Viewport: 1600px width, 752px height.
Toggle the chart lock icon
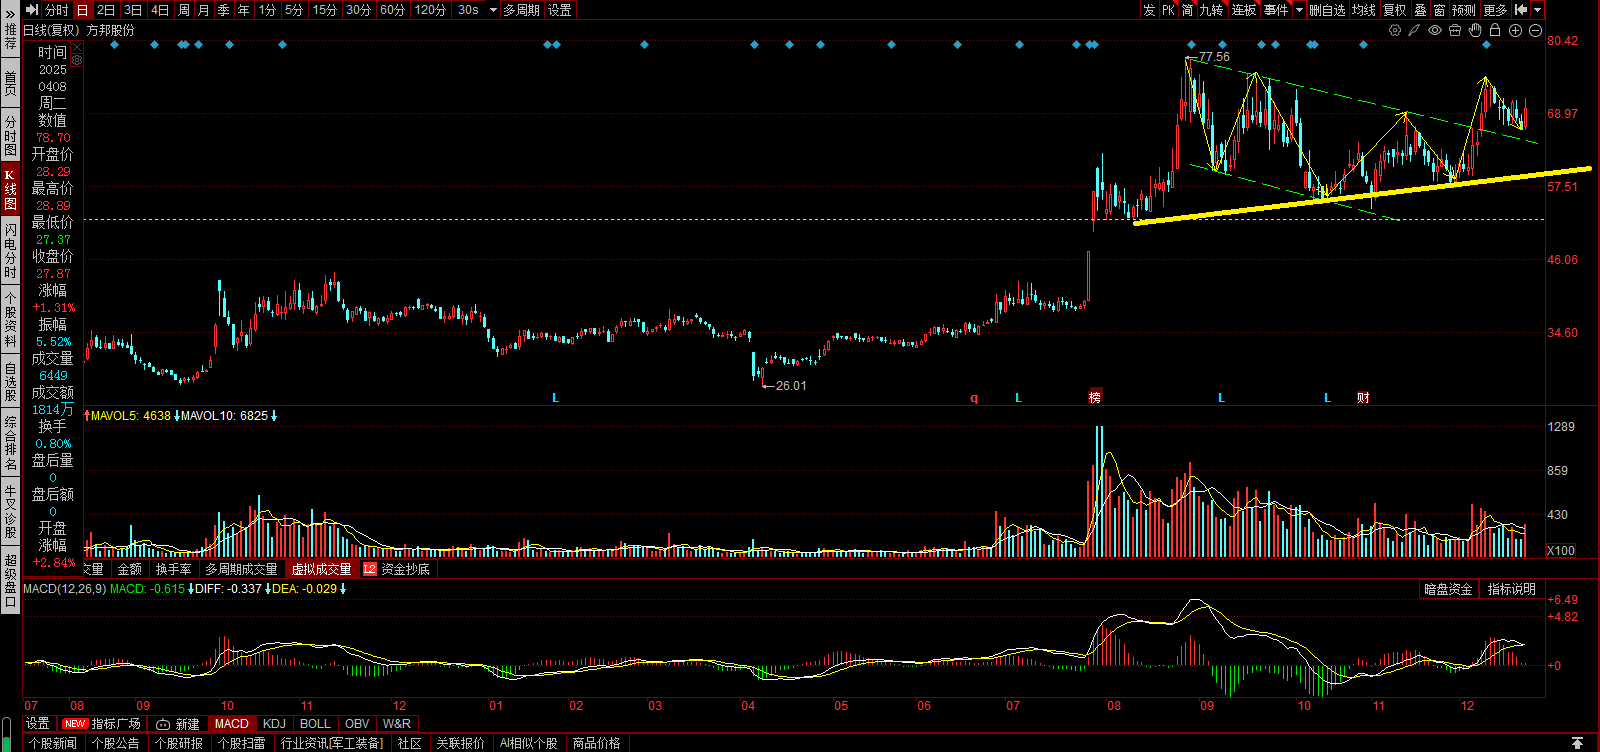[x=1495, y=30]
